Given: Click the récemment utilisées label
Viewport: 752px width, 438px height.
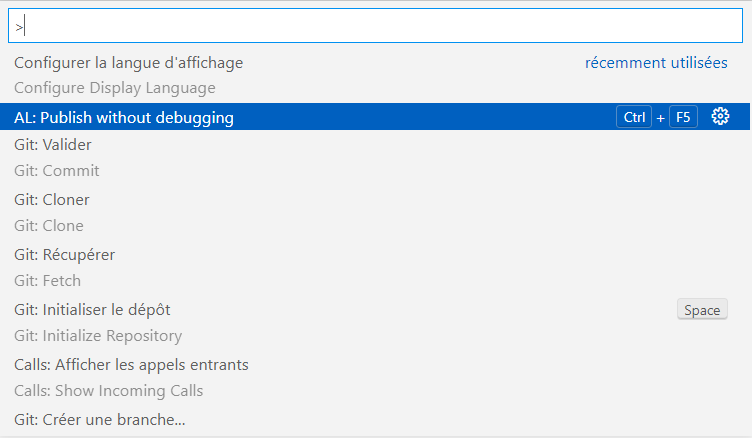Looking at the screenshot, I should 656,62.
